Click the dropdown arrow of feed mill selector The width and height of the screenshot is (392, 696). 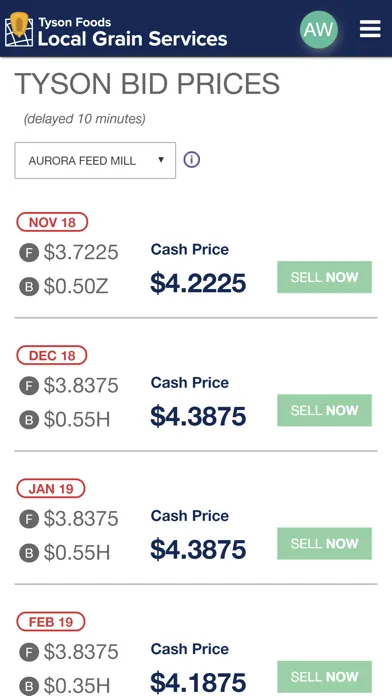pos(161,160)
